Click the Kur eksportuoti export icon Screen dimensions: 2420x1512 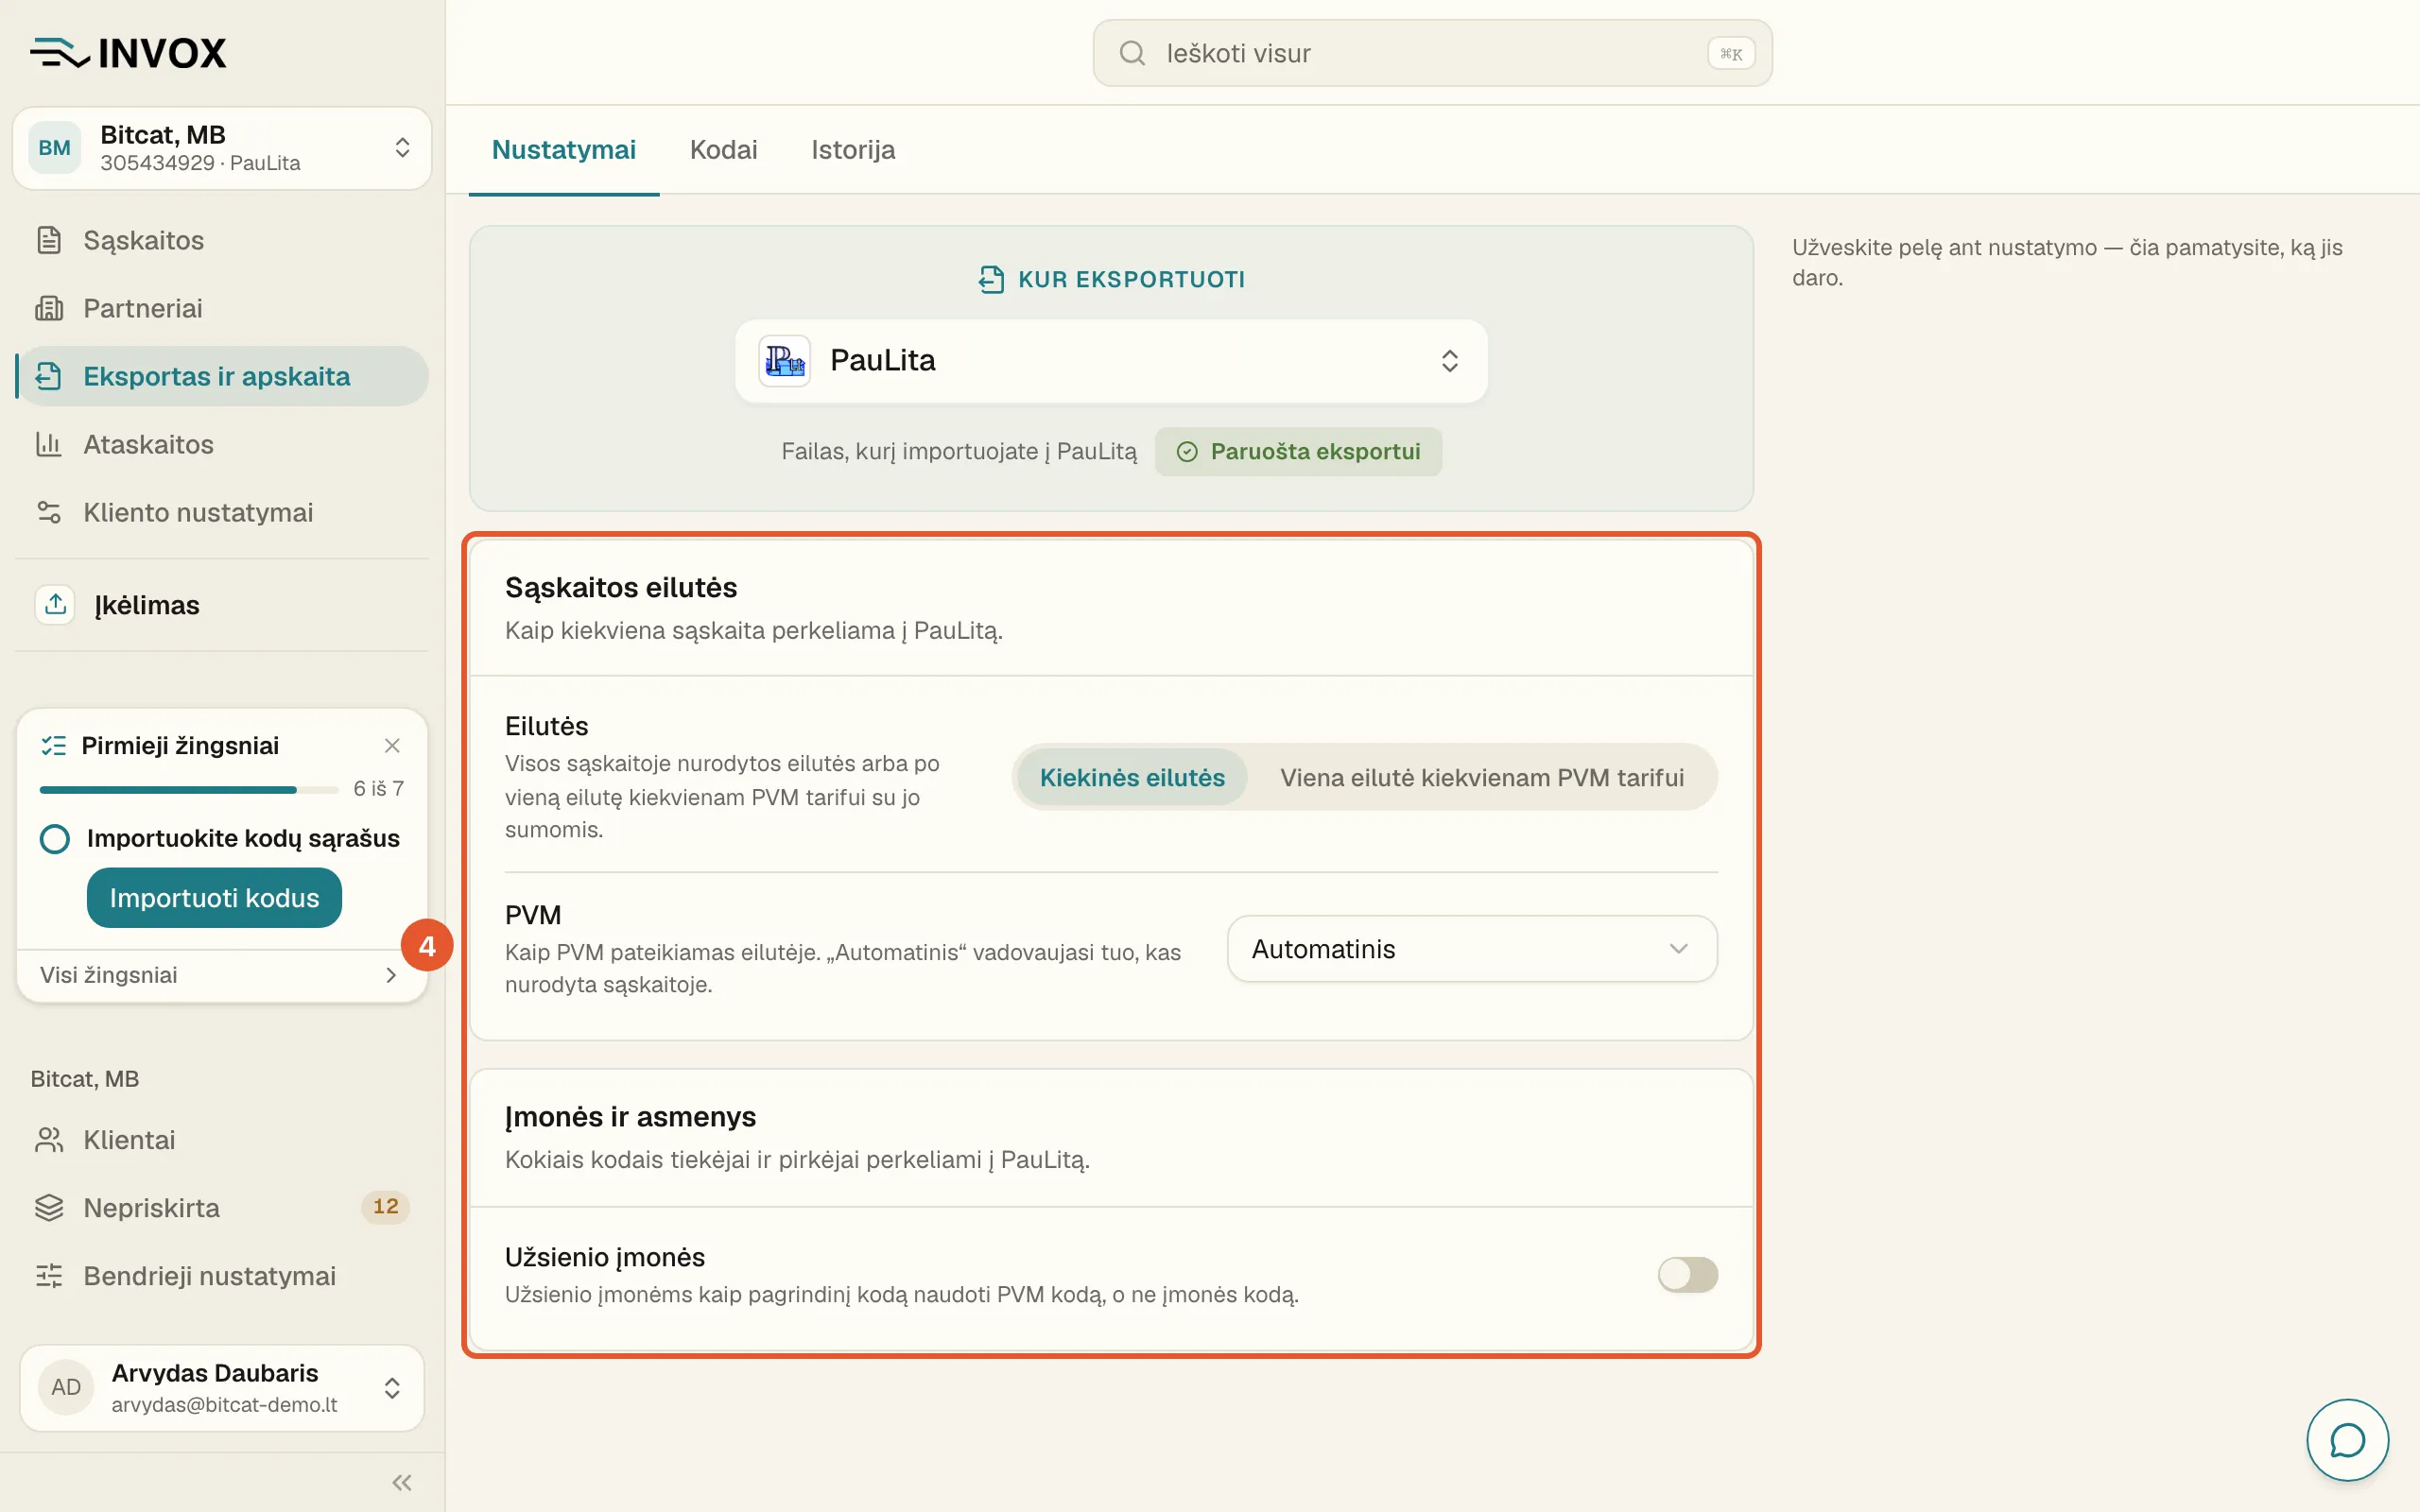[x=991, y=279]
